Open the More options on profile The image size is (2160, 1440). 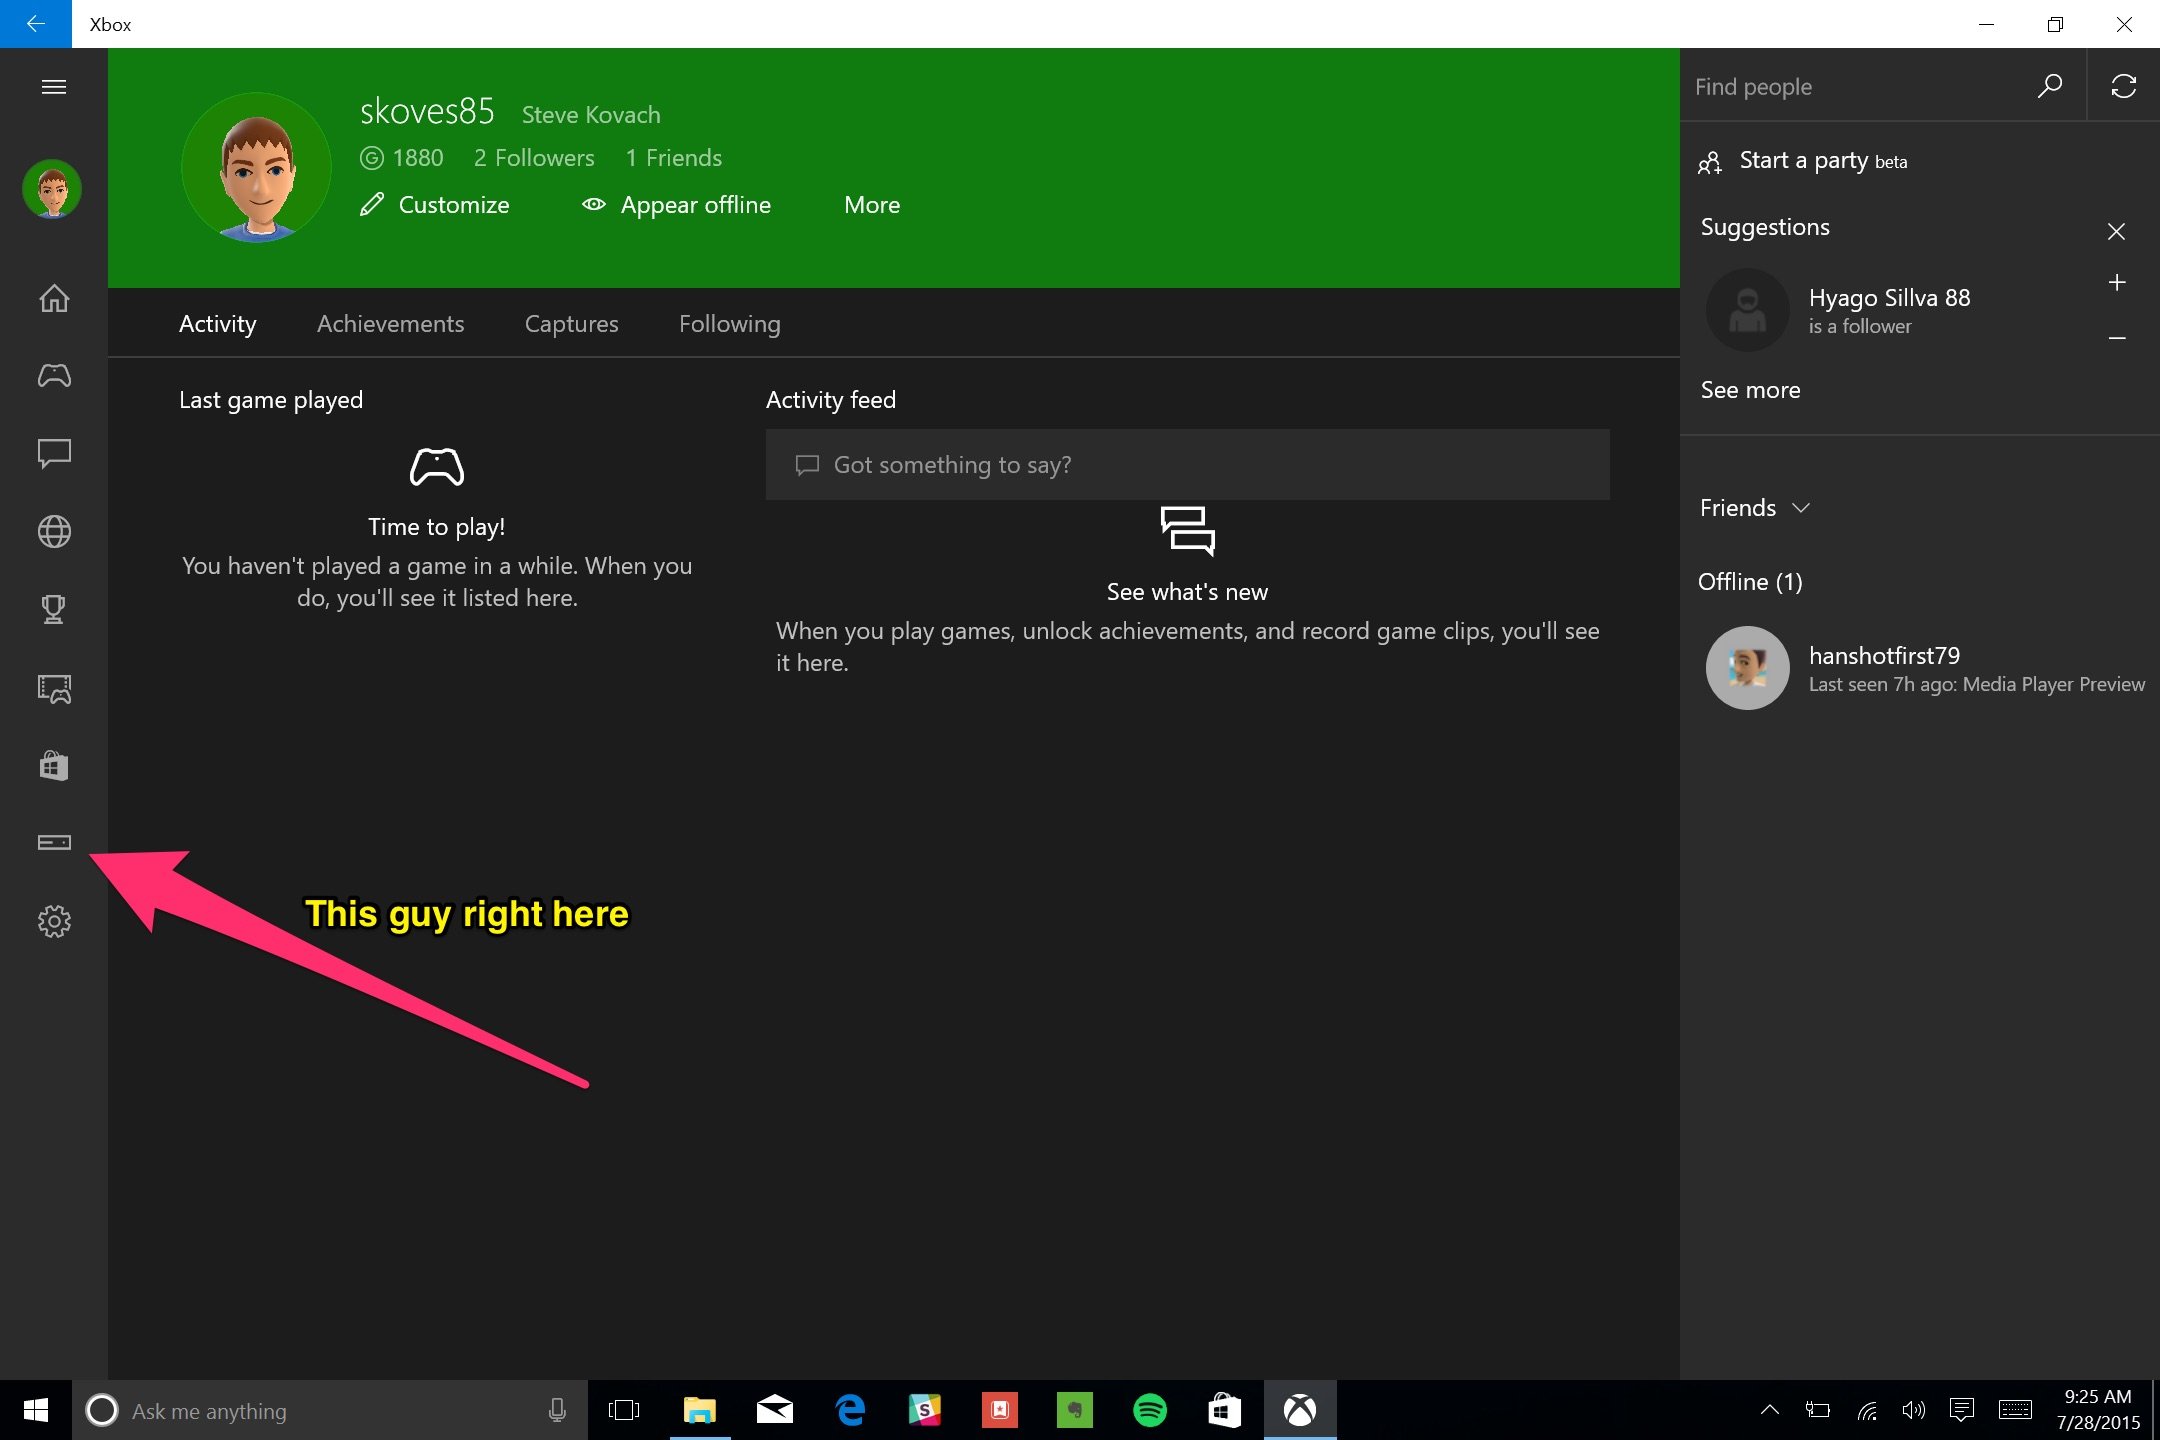coord(872,205)
